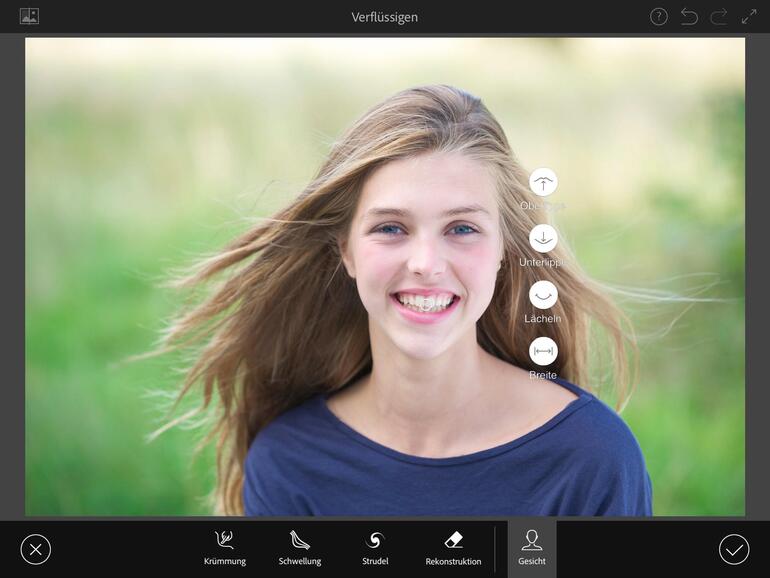770x578 pixels.
Task: Choose the Rekonstruktion eraser tool
Action: (x=453, y=548)
